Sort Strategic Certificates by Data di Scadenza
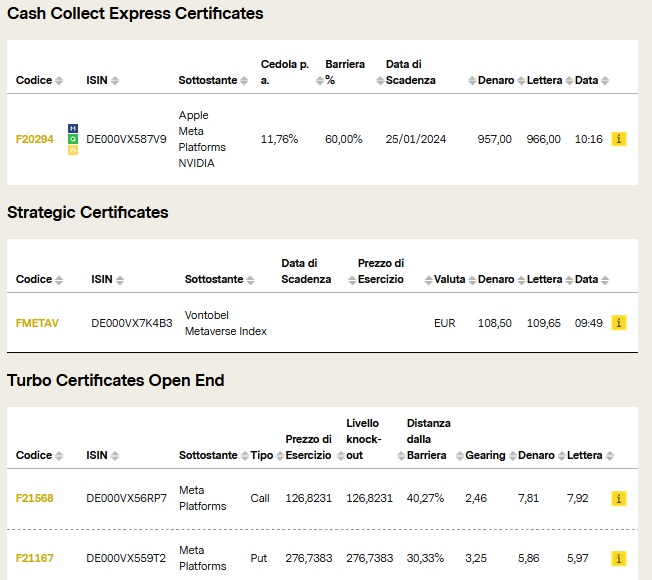The height and width of the screenshot is (580, 652). (352, 280)
